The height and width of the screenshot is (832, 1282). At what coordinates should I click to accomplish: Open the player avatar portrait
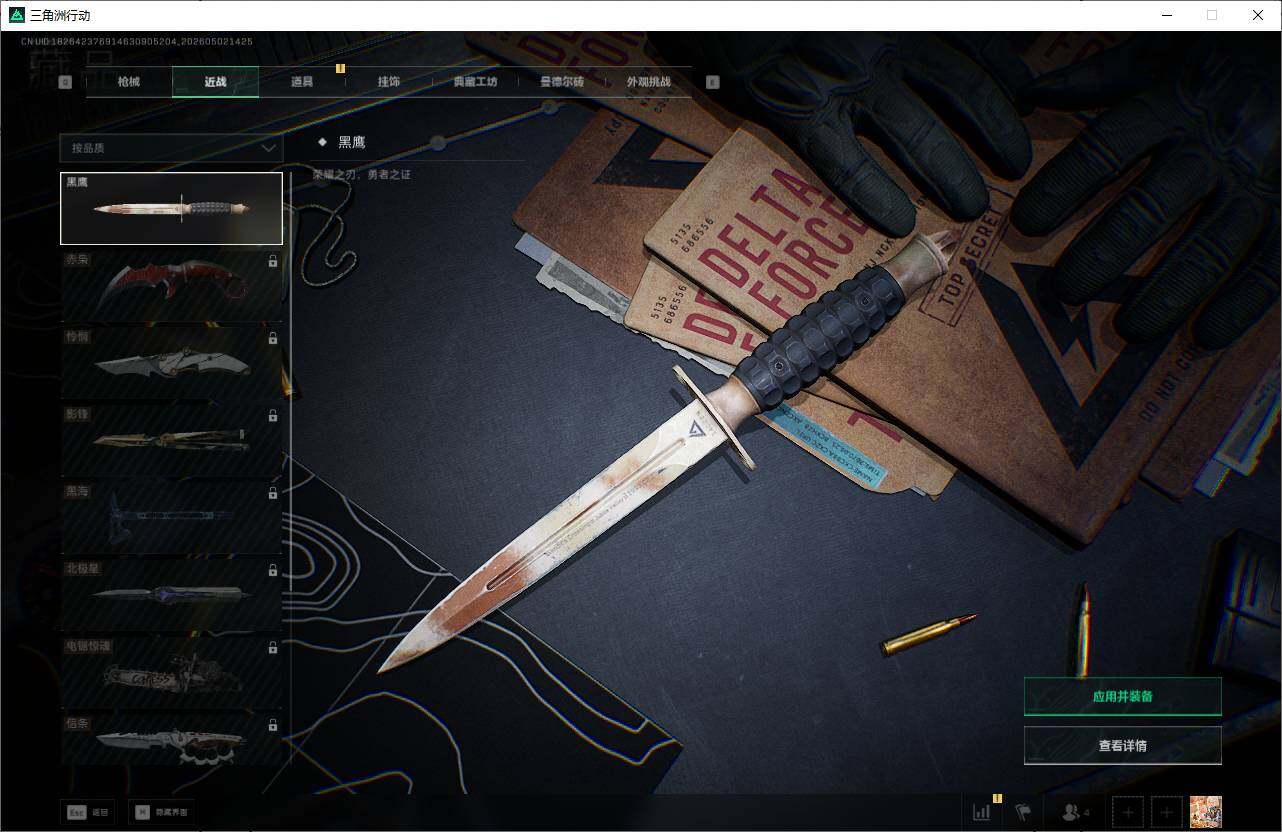coord(1206,812)
